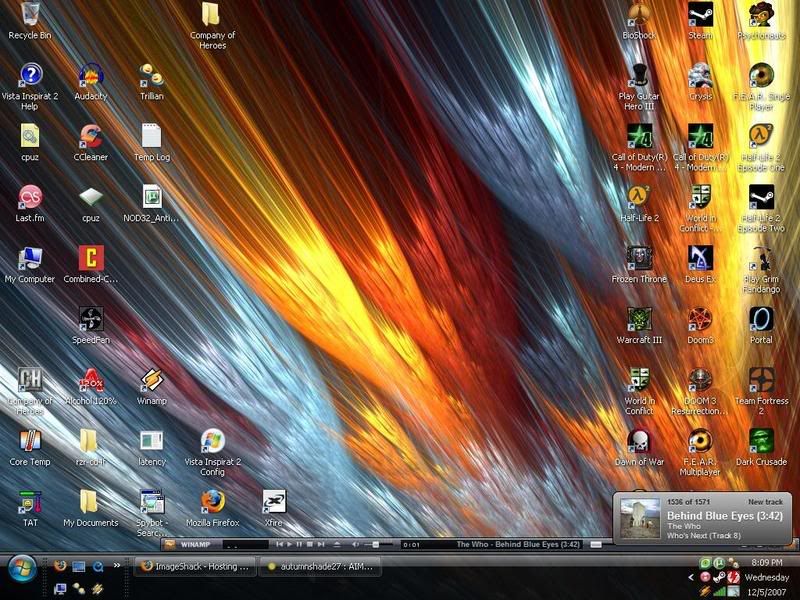Show hidden system tray icons arrow
Viewport: 800px width, 600px height.
691,578
